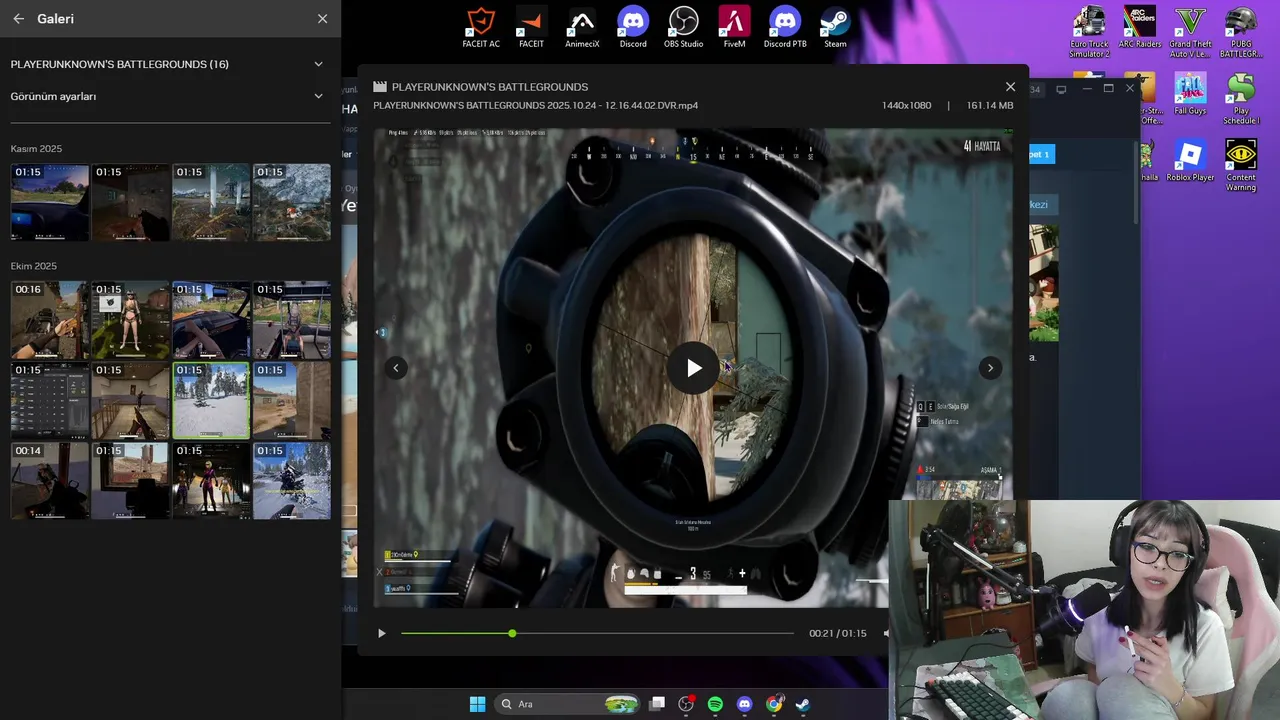Click taskbar Ara search box
1280x720 pixels.
pyautogui.click(x=568, y=704)
